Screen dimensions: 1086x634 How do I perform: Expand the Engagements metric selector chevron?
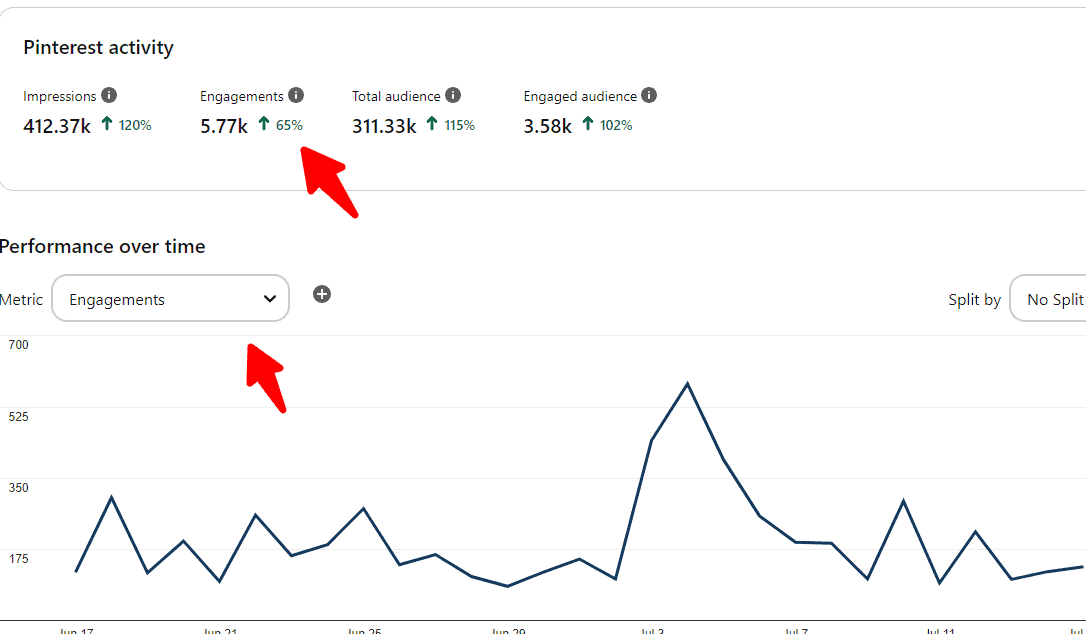point(269,298)
